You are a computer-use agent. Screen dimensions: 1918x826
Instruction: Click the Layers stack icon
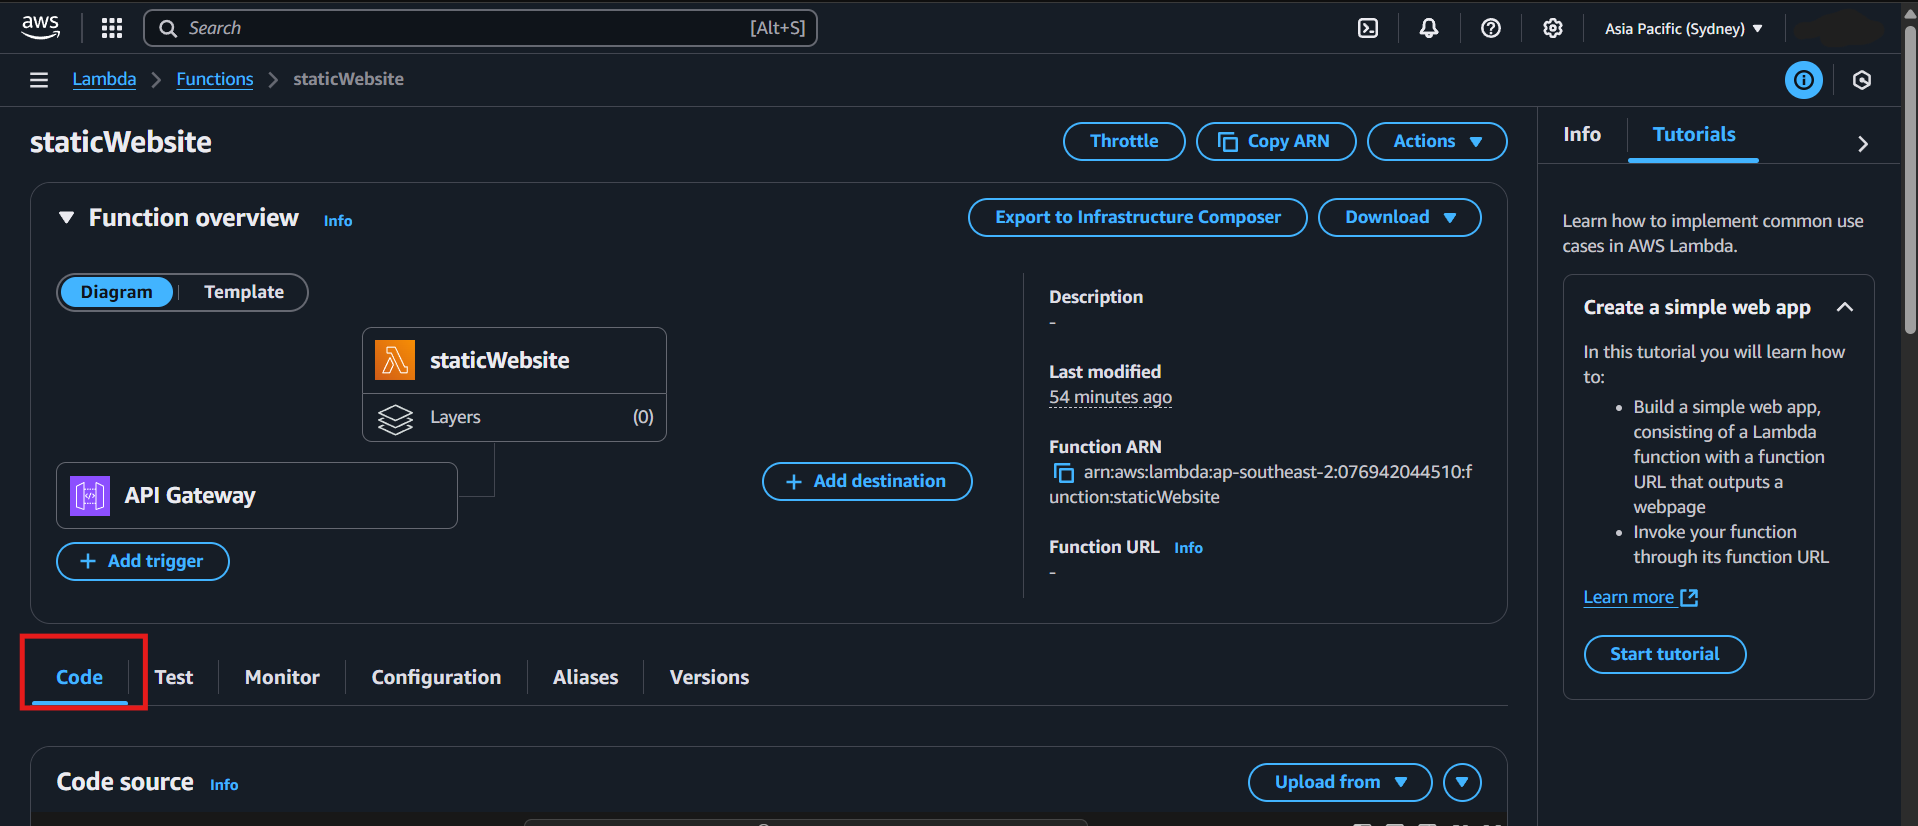point(395,419)
